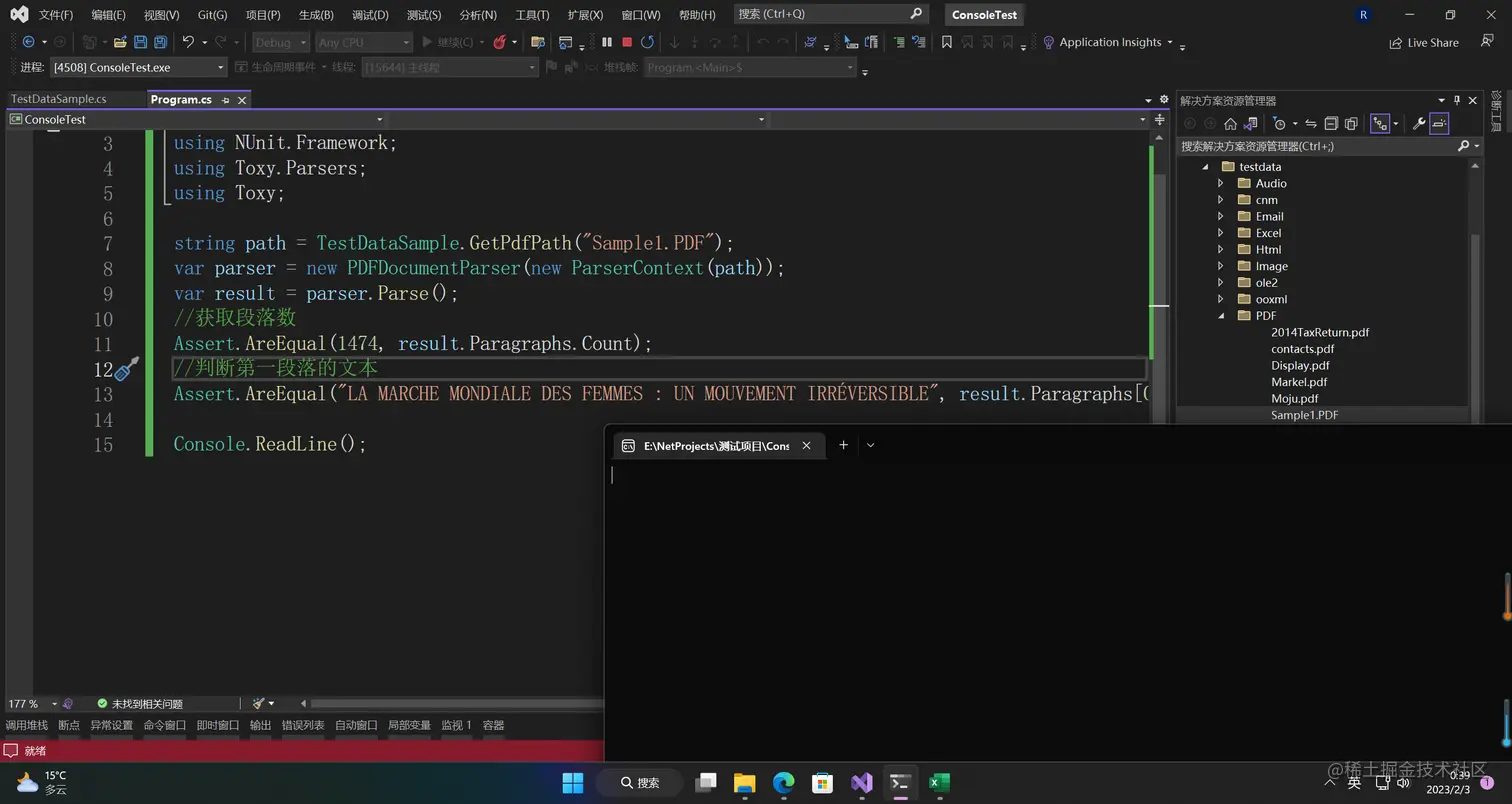Click the editor split window icon
The width and height of the screenshot is (1512, 804).
(x=1159, y=119)
